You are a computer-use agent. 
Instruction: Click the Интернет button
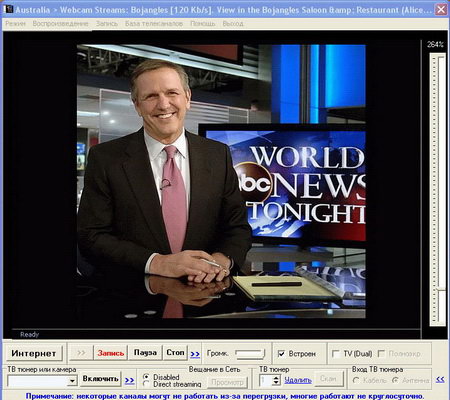coord(34,353)
